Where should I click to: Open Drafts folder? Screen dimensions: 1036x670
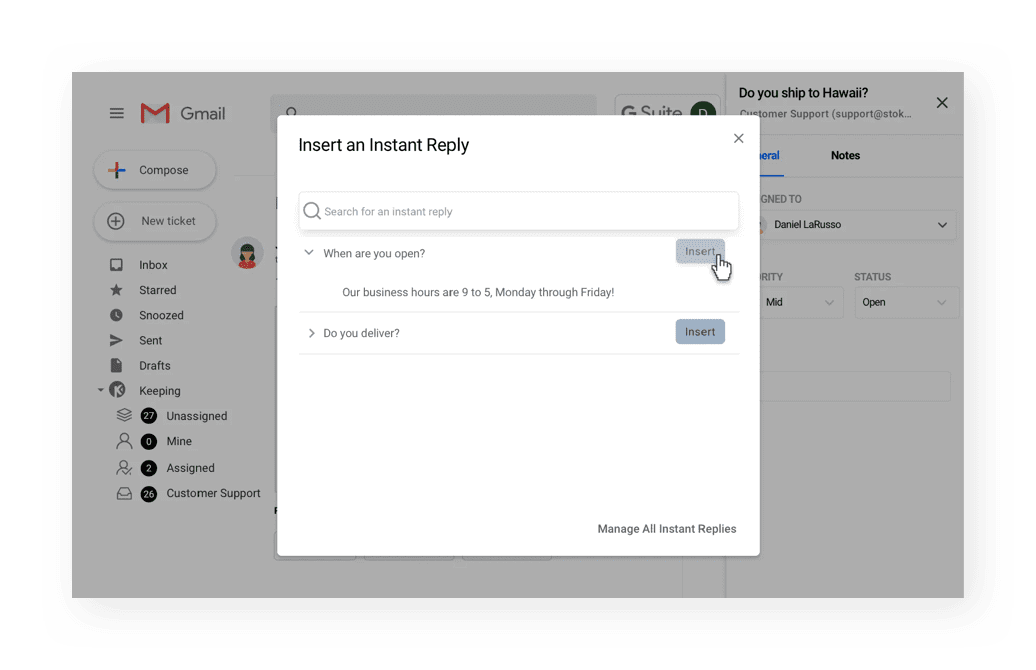(x=155, y=365)
